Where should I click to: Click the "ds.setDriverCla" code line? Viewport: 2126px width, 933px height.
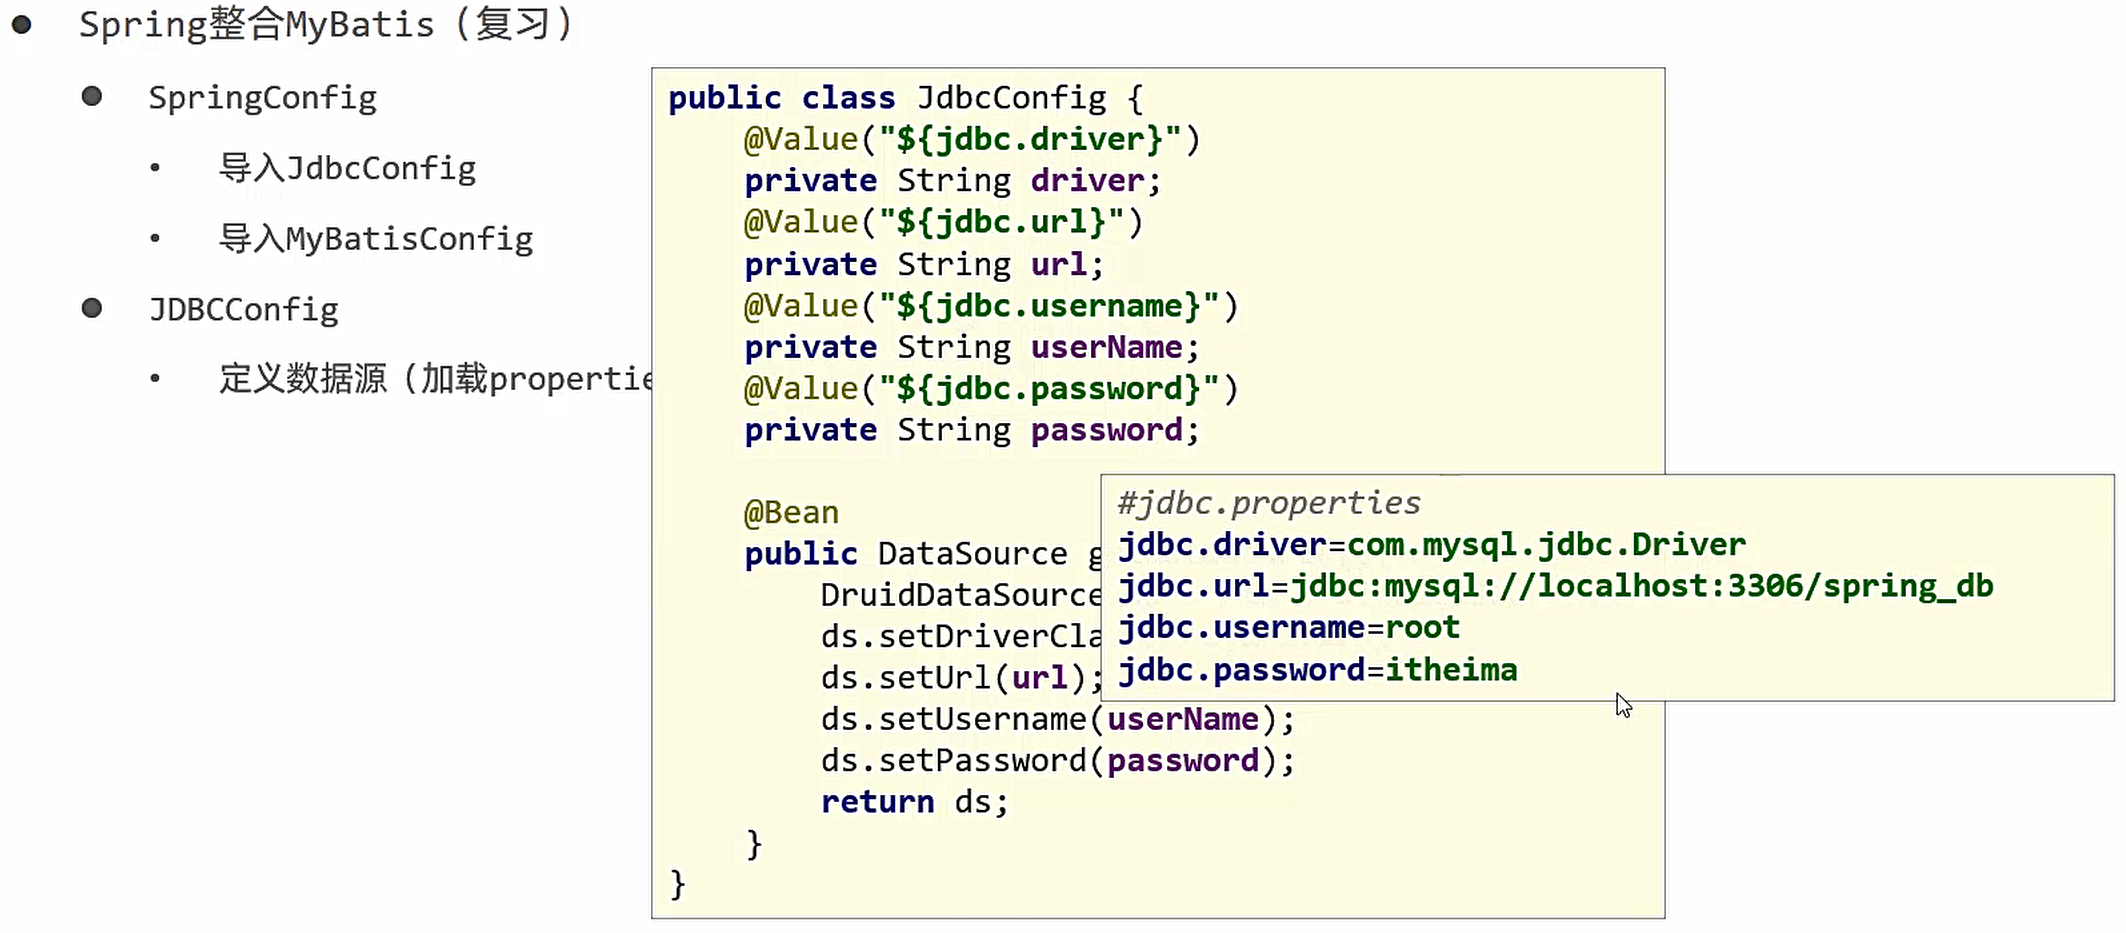click(x=960, y=637)
